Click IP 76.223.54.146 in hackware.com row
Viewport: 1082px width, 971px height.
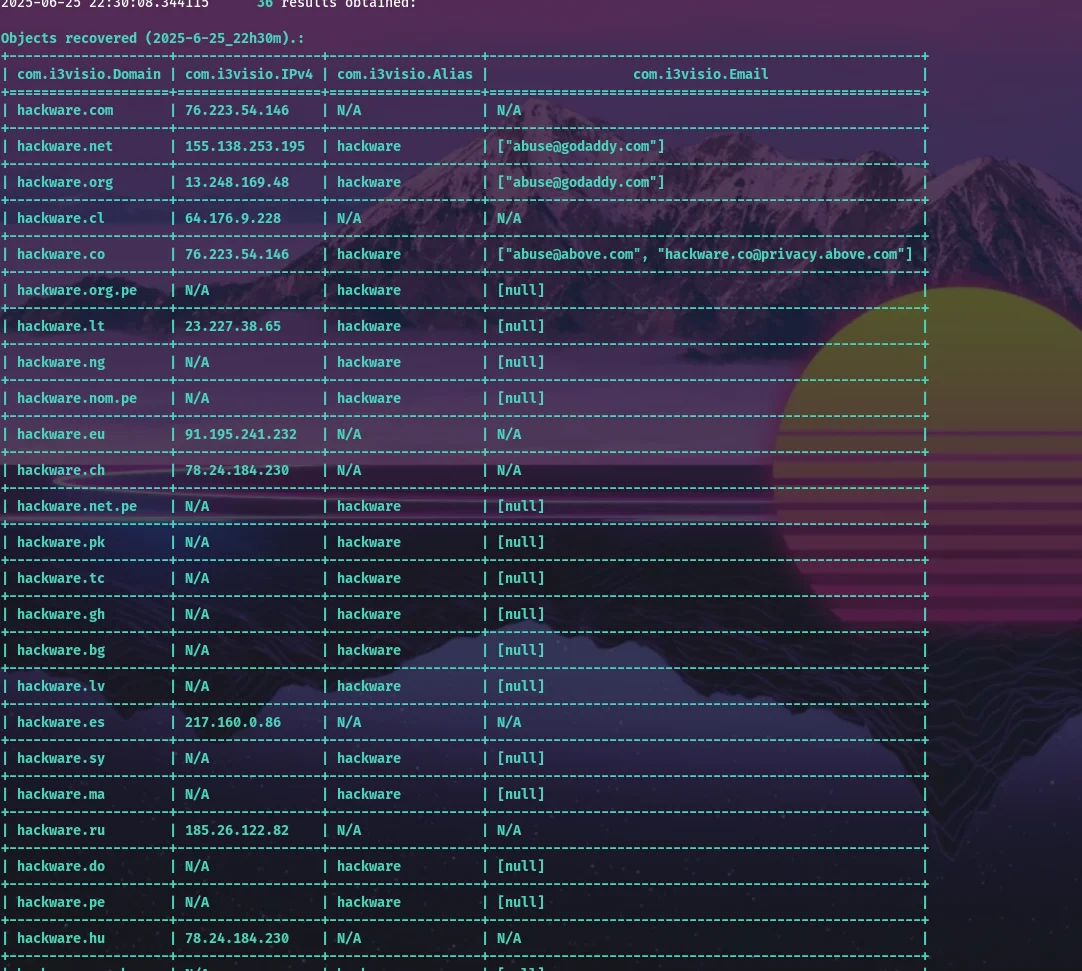click(237, 110)
